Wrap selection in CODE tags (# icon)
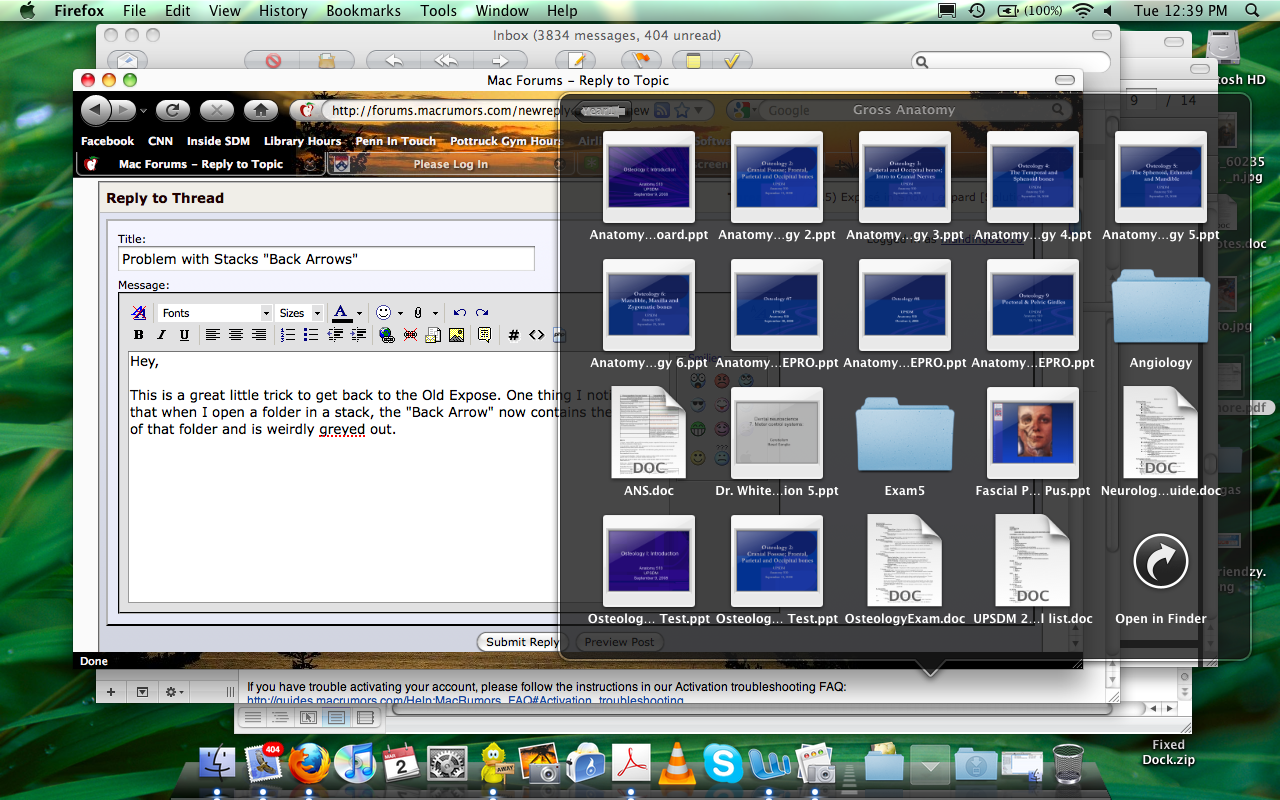 513,335
